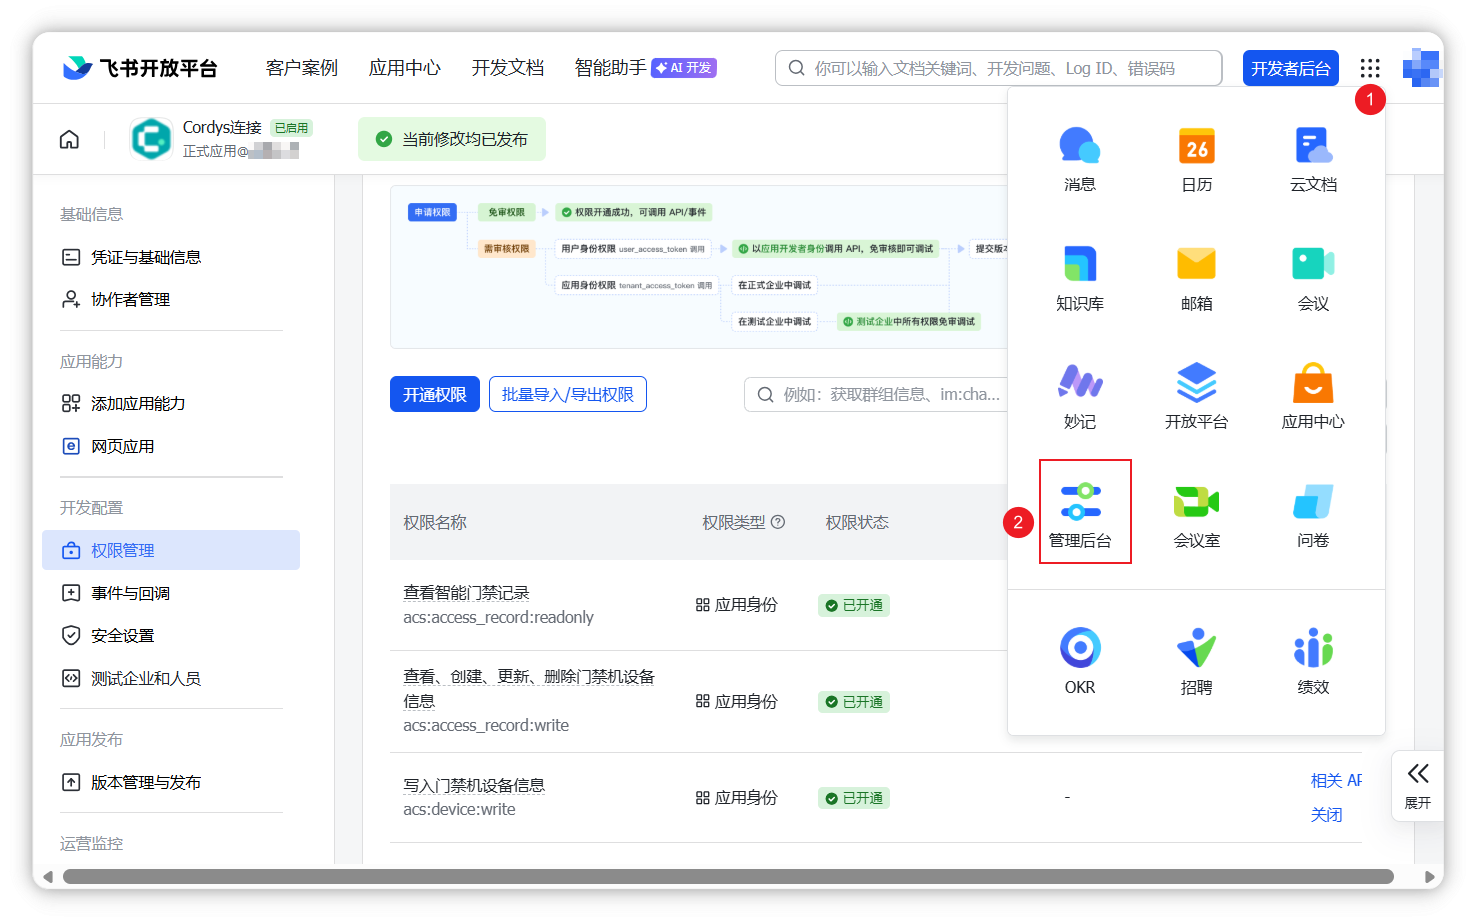Screen dimensions: 1476x922
Task: Select 添加应用能力 in the sidebar
Action: [x=138, y=403]
